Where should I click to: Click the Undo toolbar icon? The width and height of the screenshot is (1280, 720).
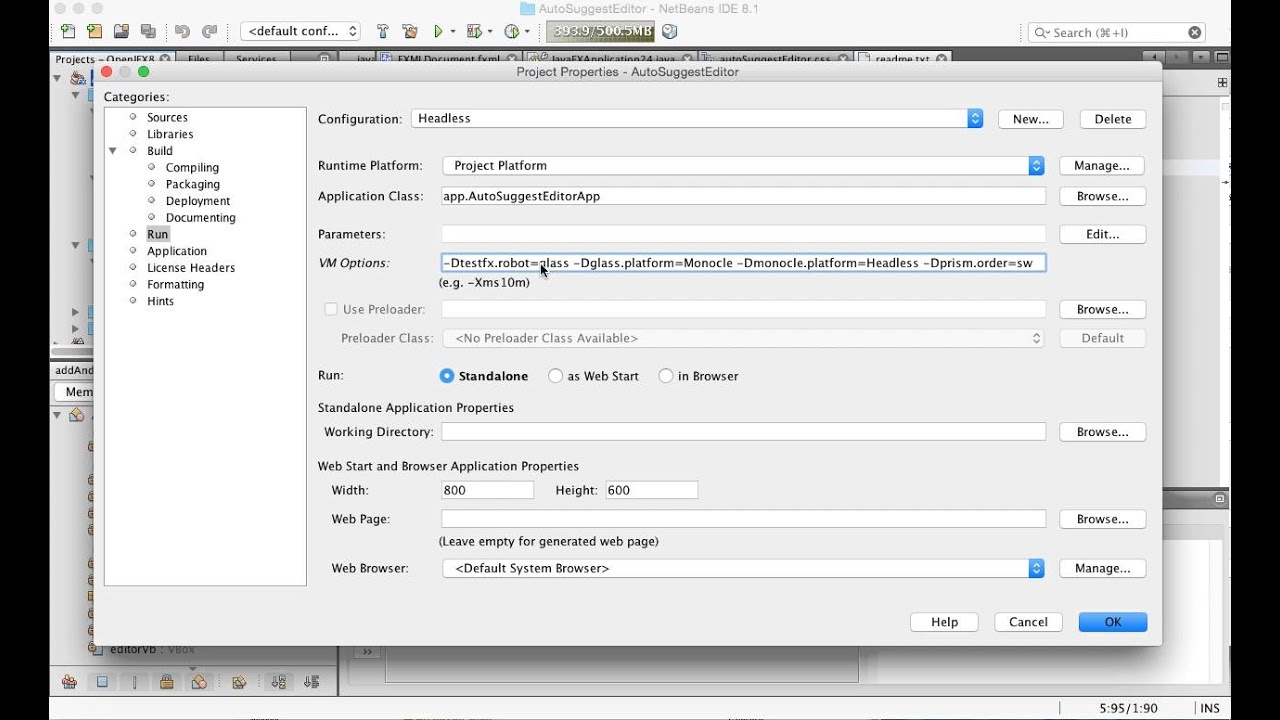coord(182,32)
